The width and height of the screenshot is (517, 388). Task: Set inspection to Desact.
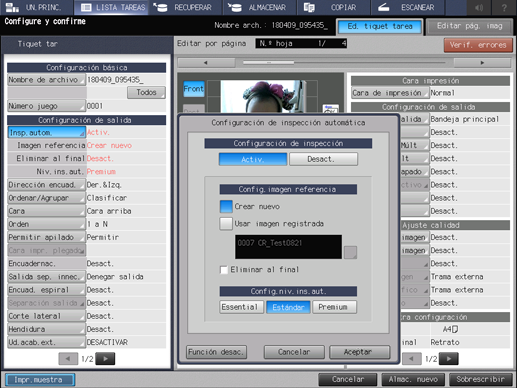(x=323, y=159)
